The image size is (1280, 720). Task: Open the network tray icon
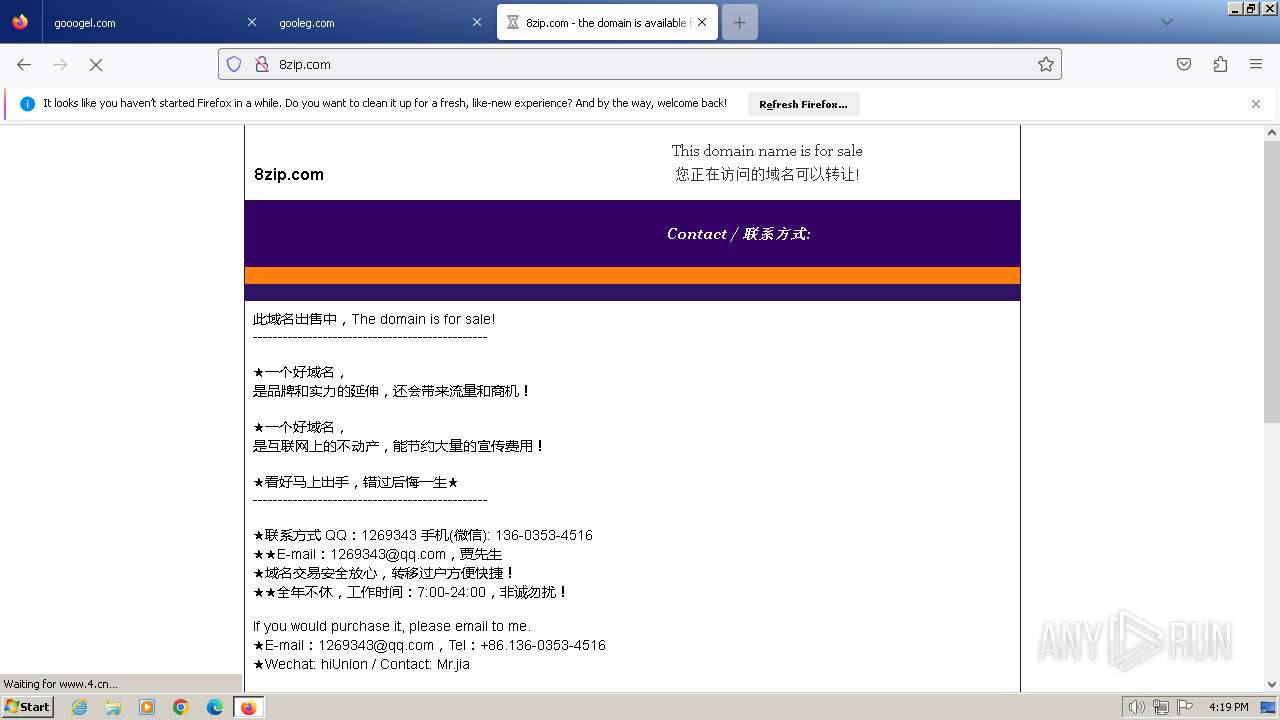point(1160,707)
